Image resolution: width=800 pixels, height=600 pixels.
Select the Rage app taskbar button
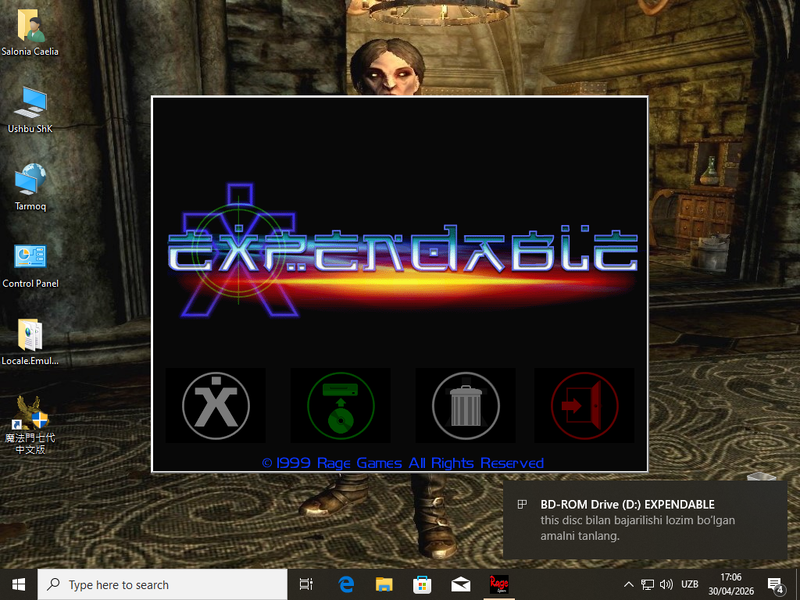point(498,585)
